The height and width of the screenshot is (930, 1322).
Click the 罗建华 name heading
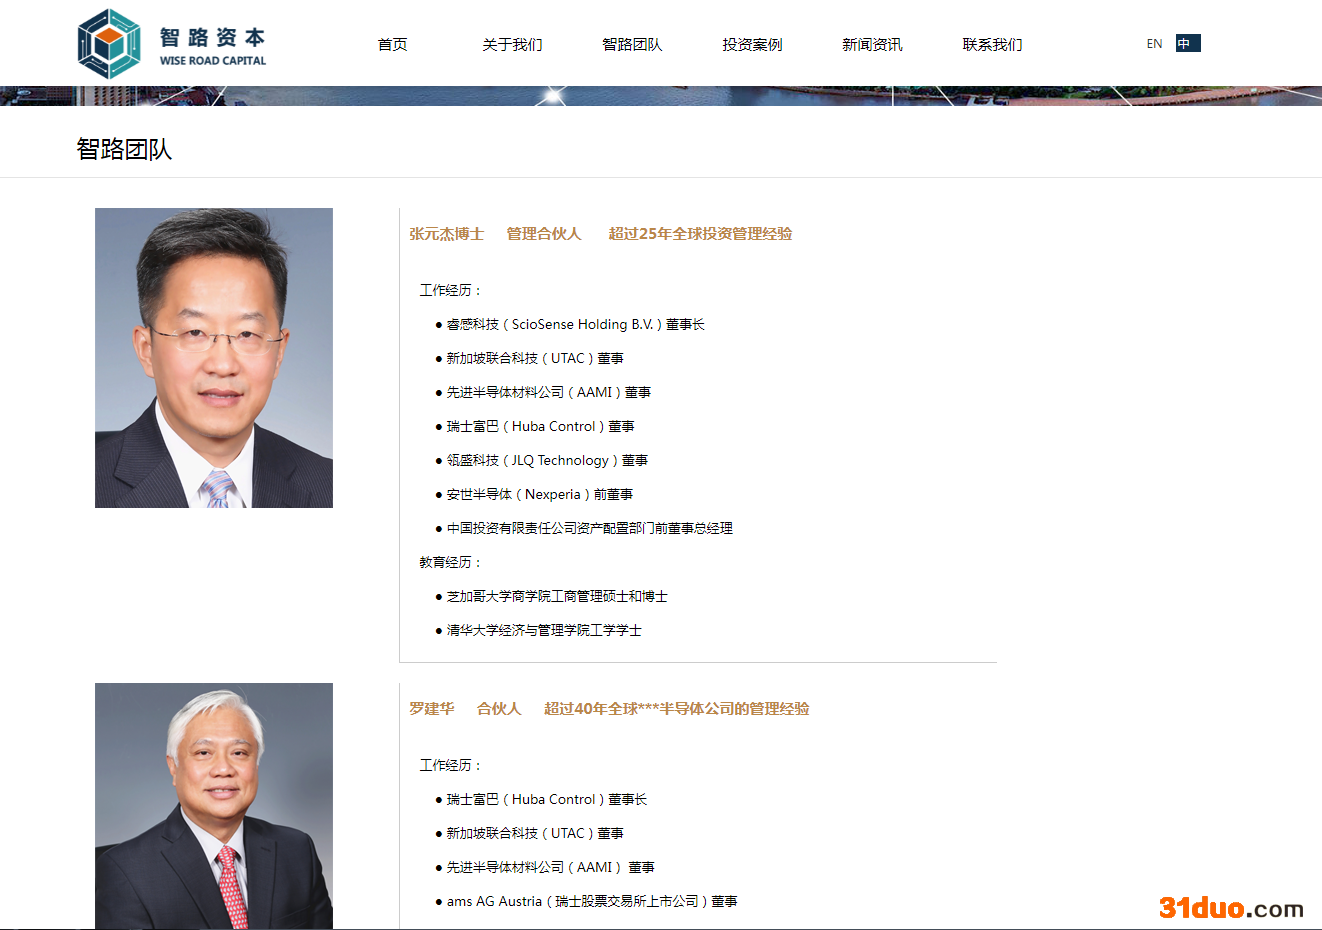431,708
